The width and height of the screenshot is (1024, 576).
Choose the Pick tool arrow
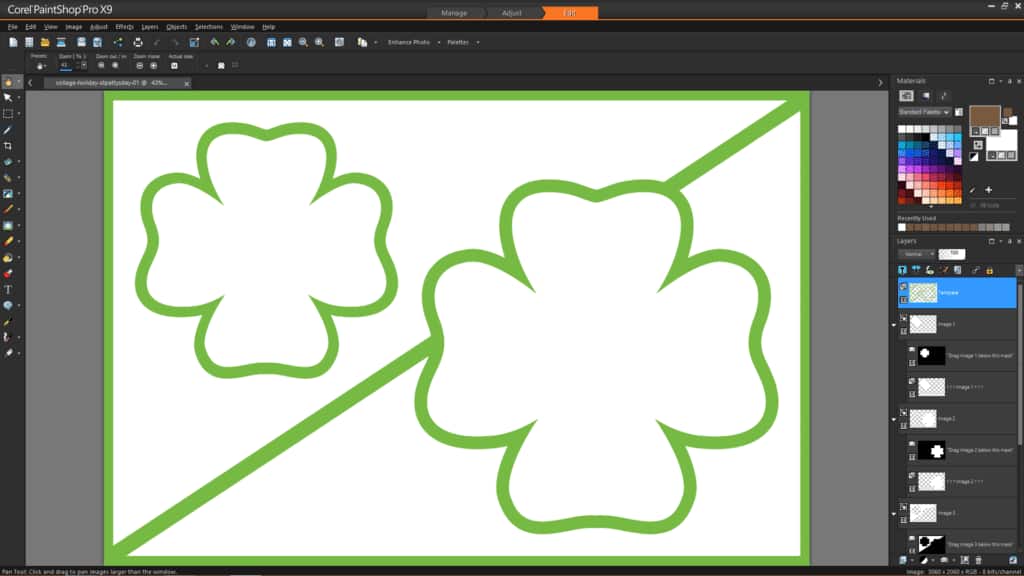point(8,97)
